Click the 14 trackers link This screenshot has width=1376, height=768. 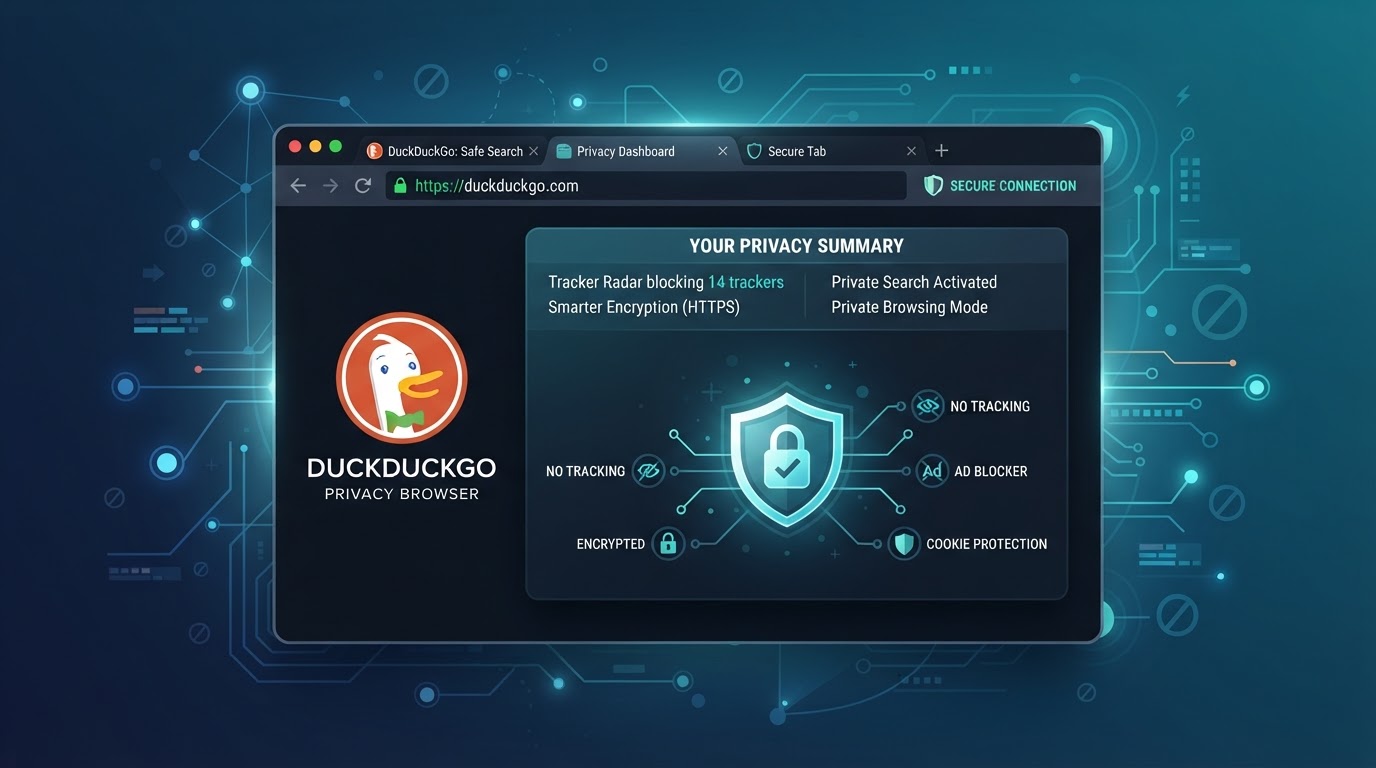[746, 282]
